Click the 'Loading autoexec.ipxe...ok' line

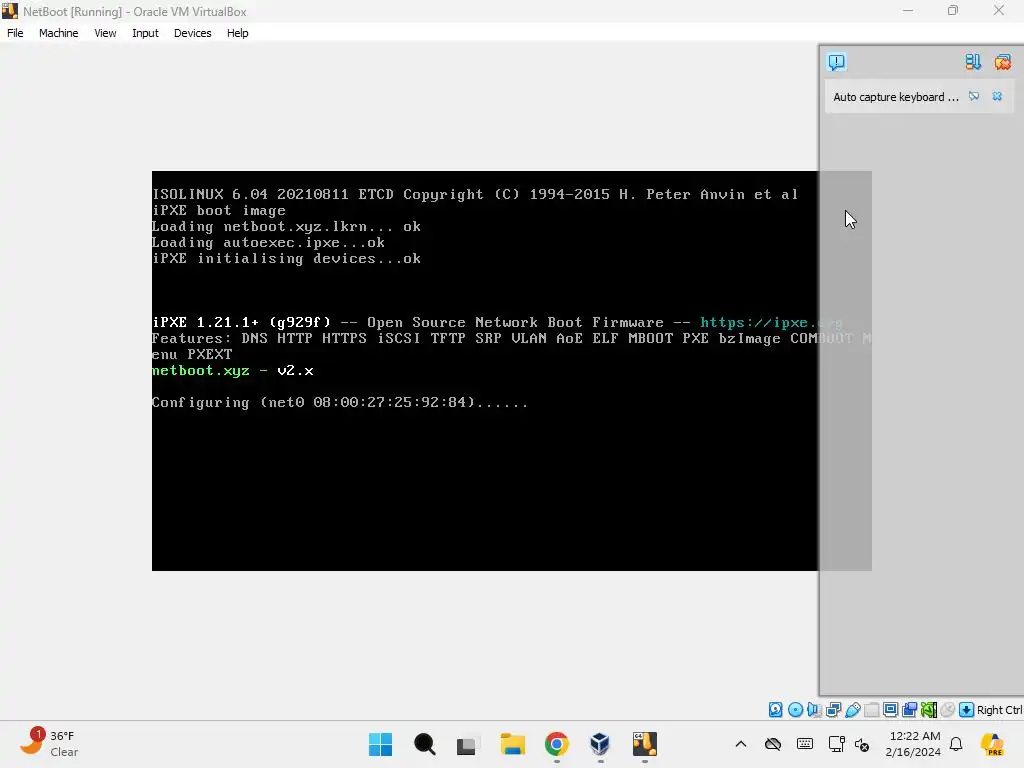[x=268, y=243]
